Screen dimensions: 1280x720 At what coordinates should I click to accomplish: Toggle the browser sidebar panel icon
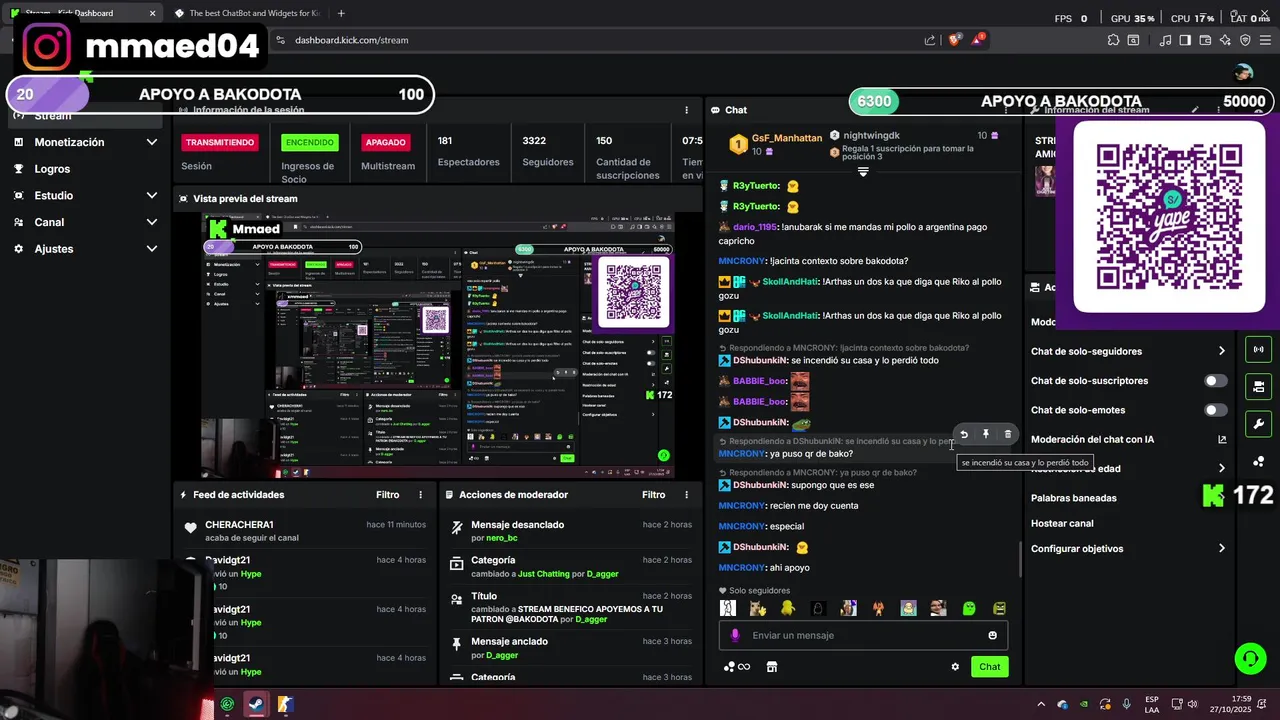[x=1185, y=40]
